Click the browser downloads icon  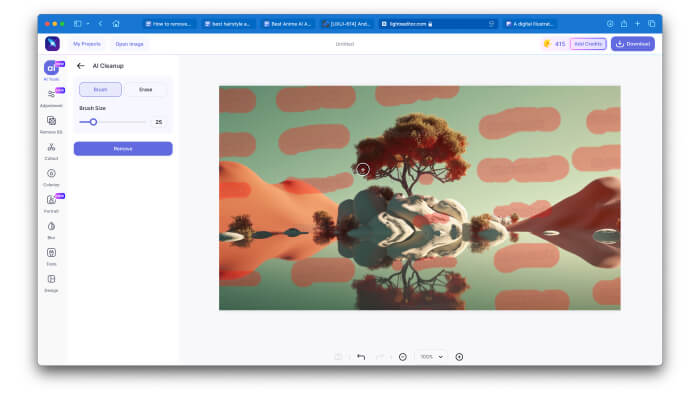tap(610, 24)
